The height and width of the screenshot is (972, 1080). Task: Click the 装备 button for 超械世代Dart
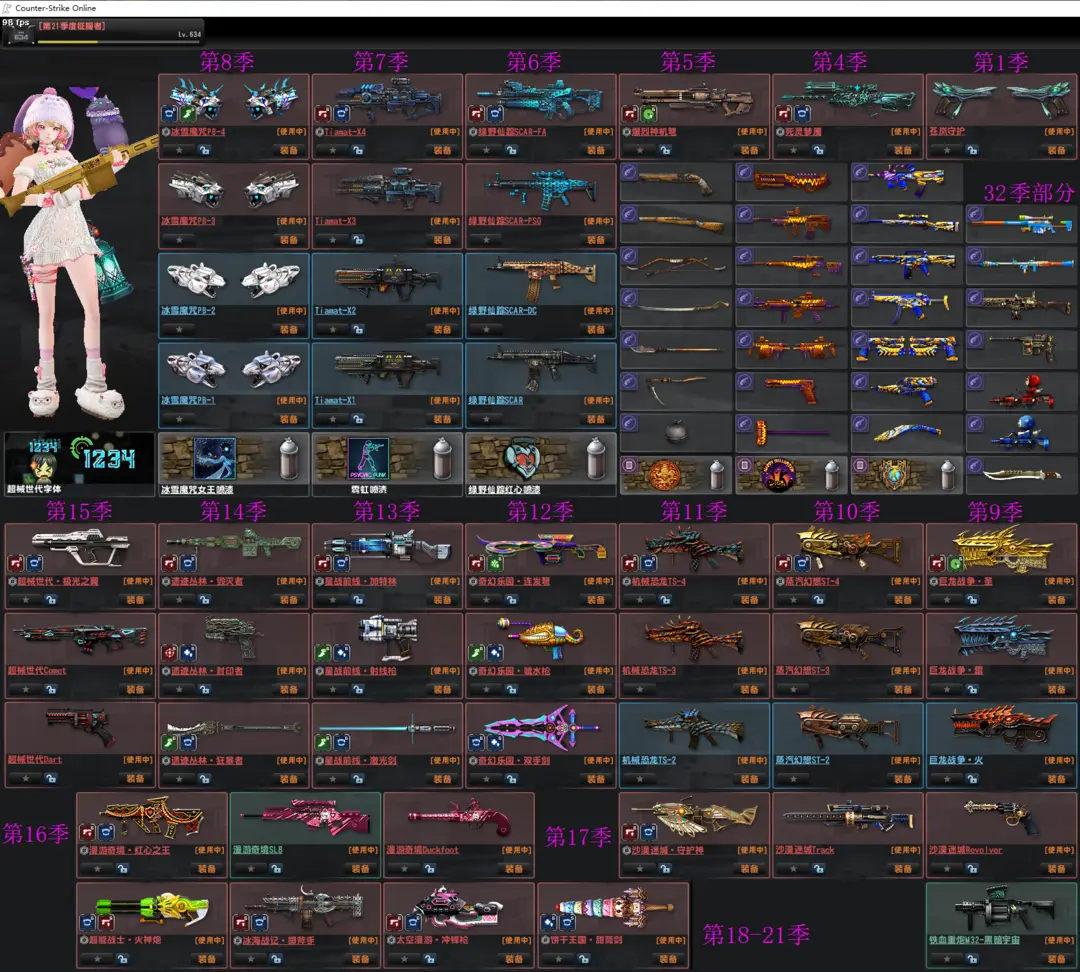(x=136, y=779)
